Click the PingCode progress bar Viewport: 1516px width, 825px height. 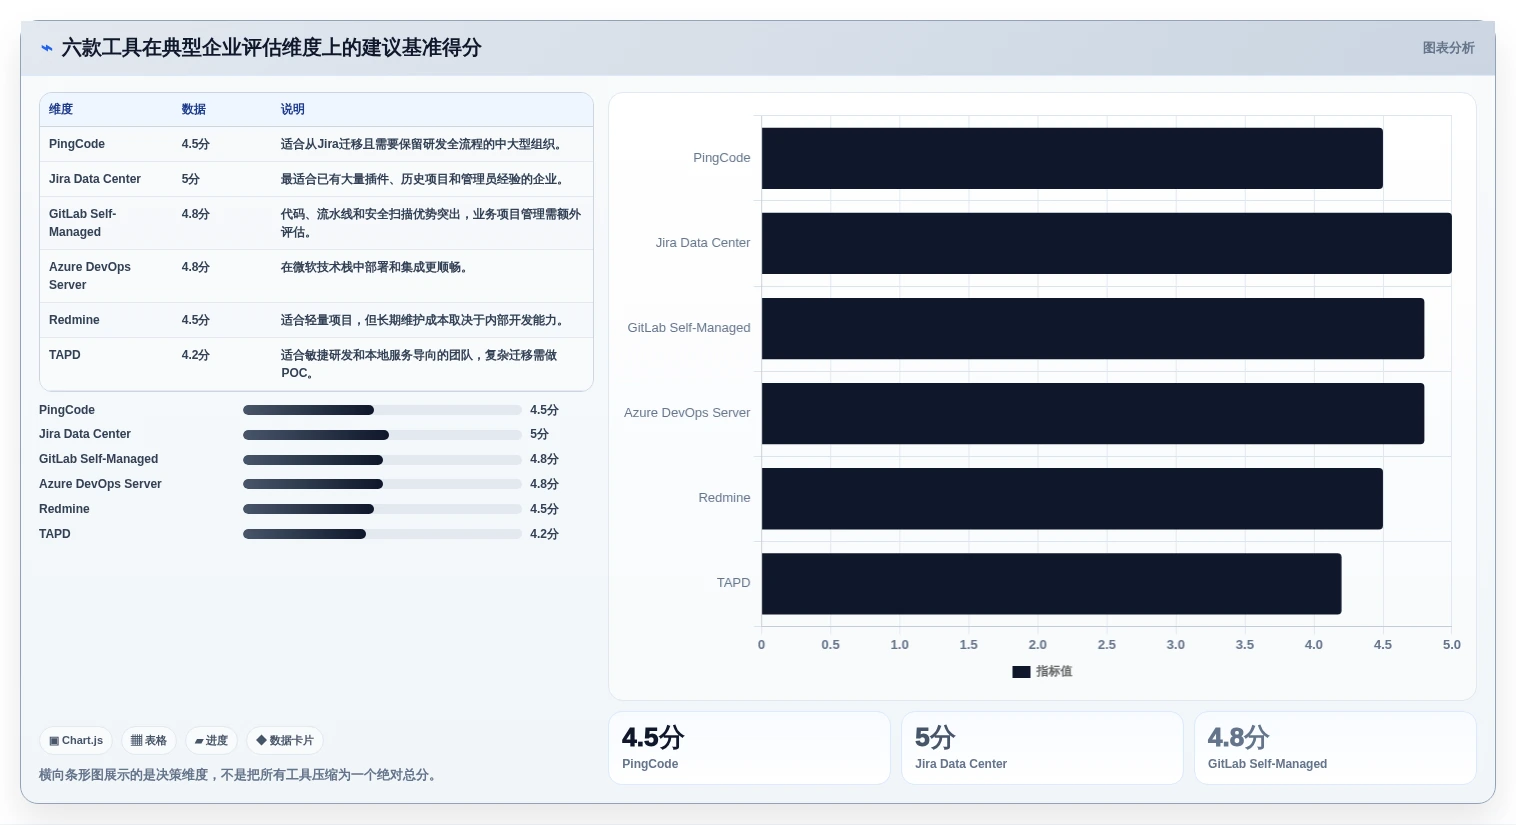[382, 410]
